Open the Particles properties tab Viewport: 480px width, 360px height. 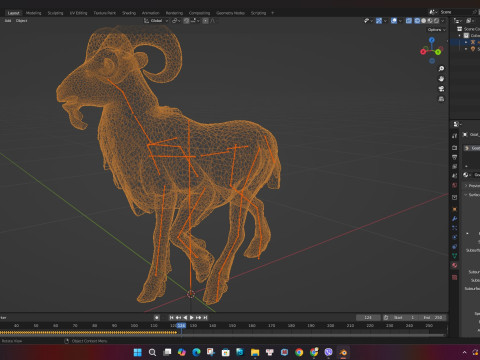click(455, 228)
